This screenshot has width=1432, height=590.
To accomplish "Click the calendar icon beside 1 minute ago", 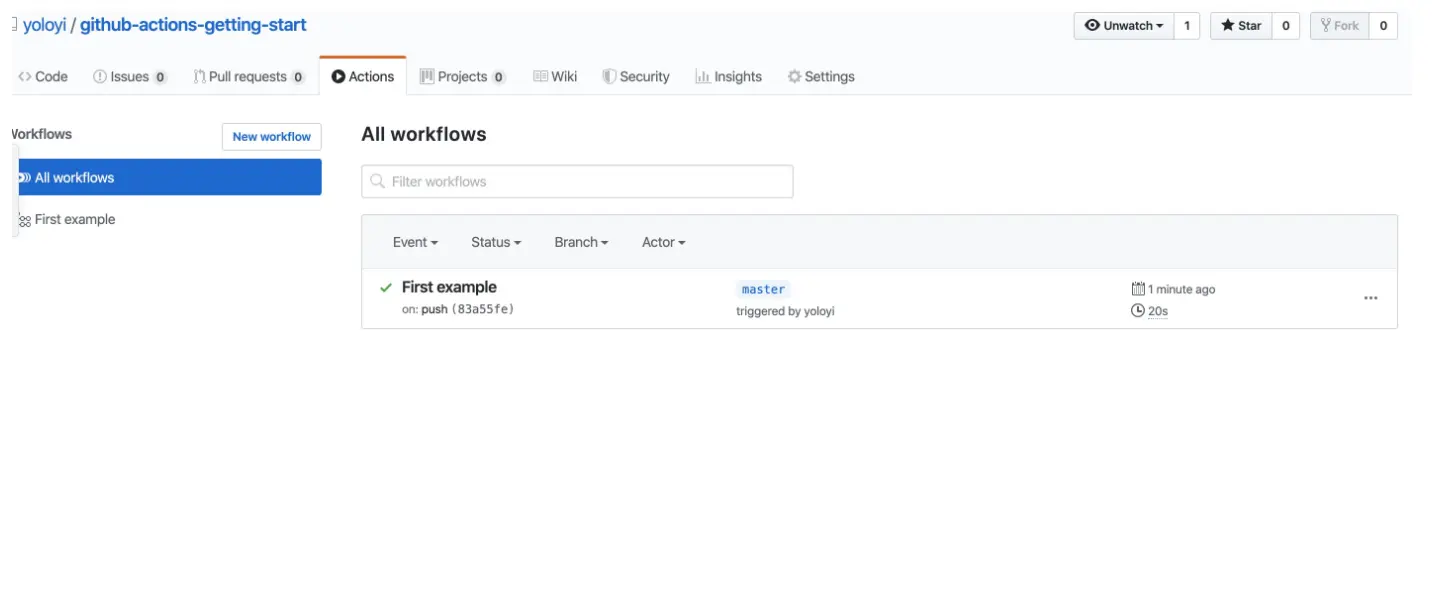I will (x=1138, y=289).
